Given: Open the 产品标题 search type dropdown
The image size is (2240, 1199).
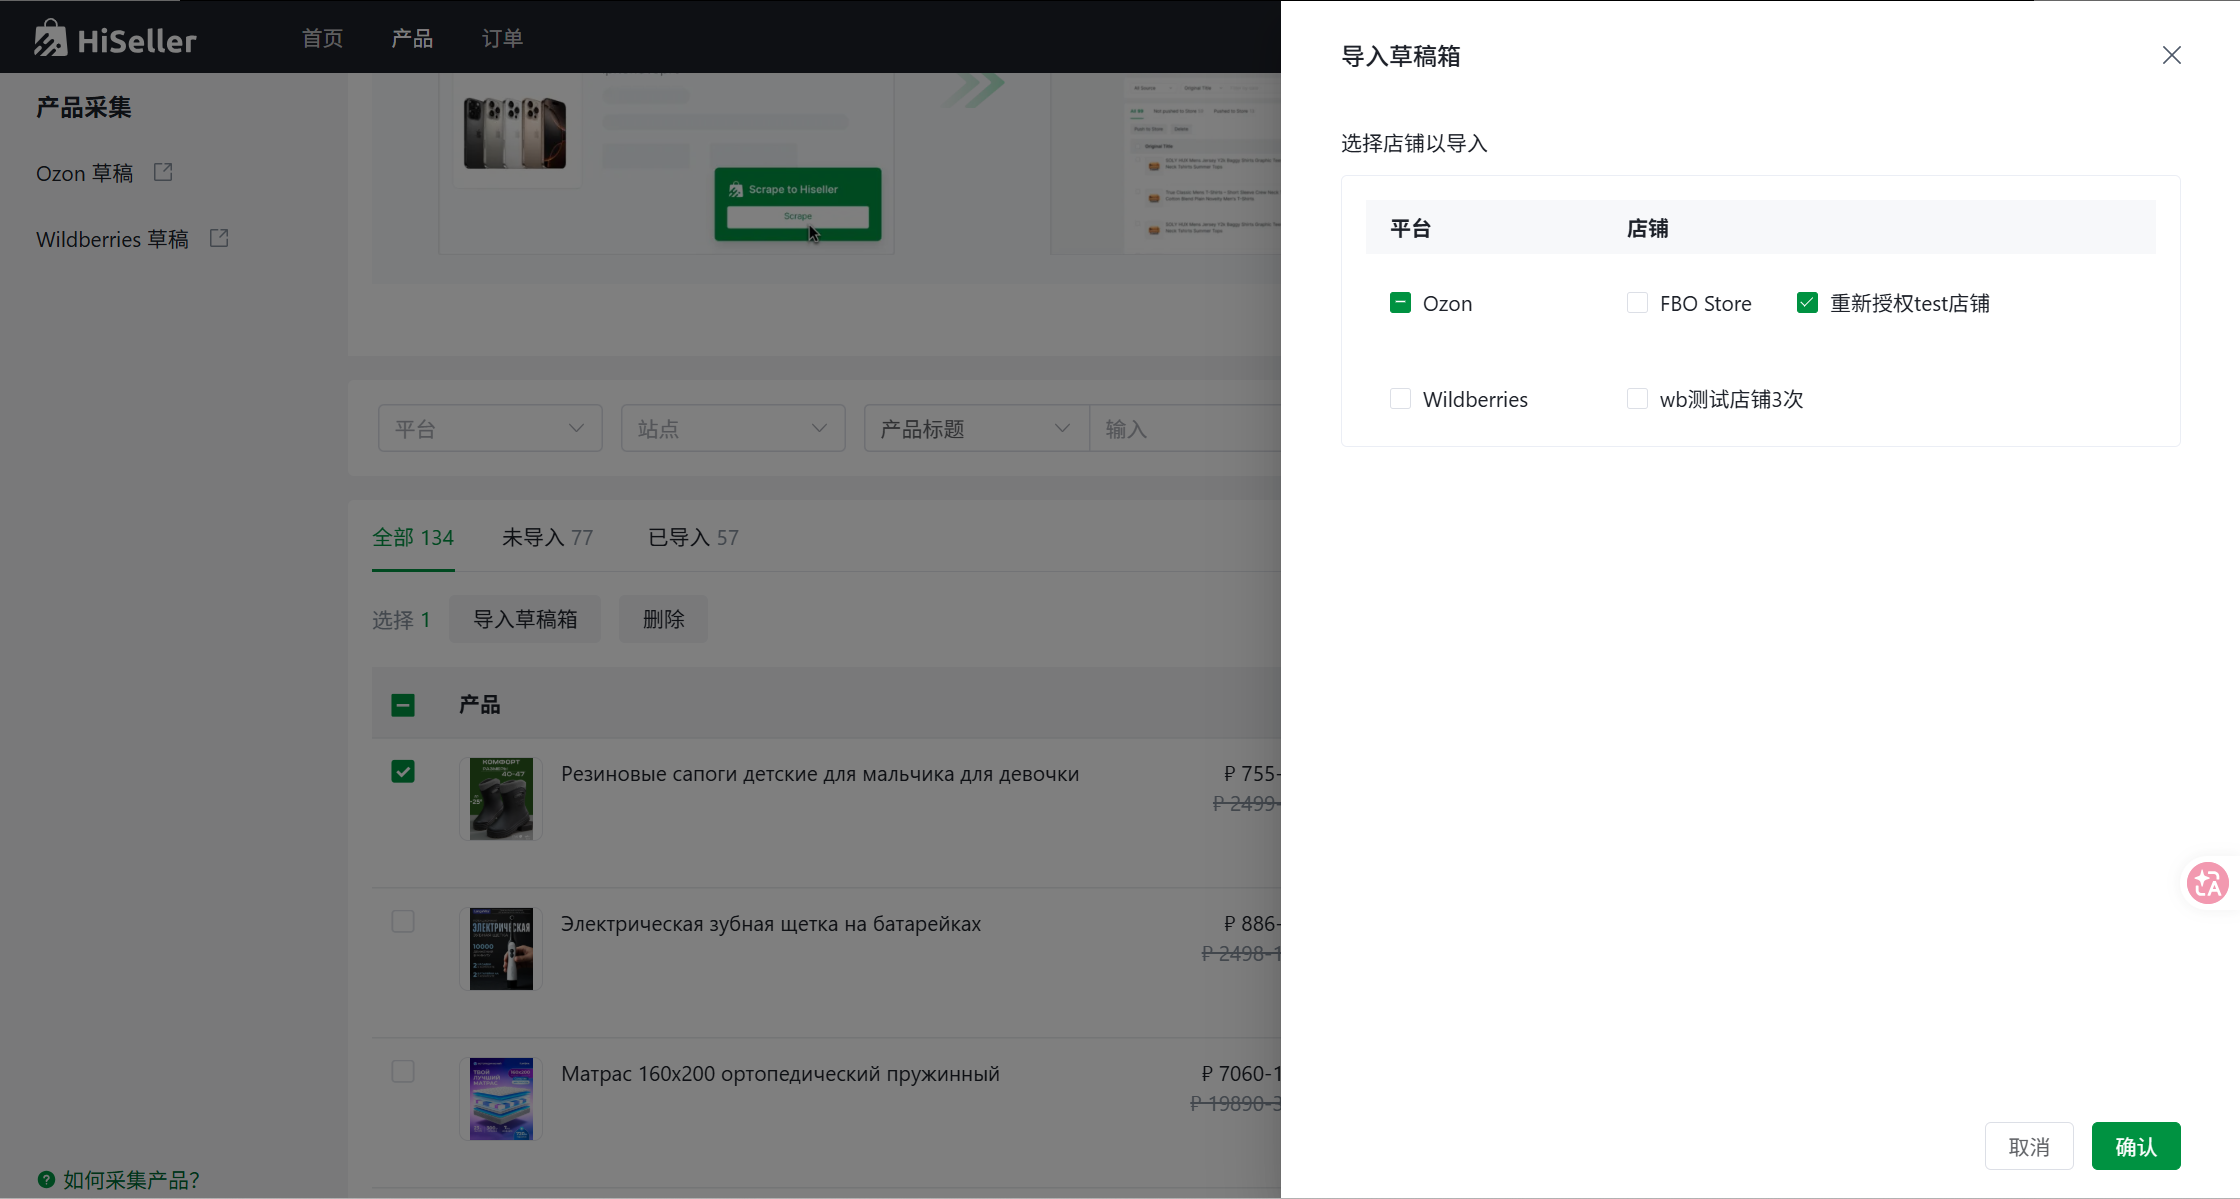Looking at the screenshot, I should (975, 428).
